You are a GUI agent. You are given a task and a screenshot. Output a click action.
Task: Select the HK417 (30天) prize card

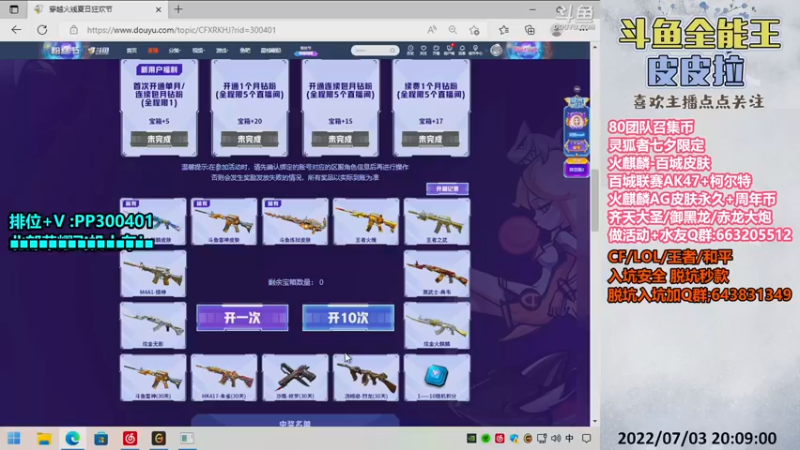point(224,378)
